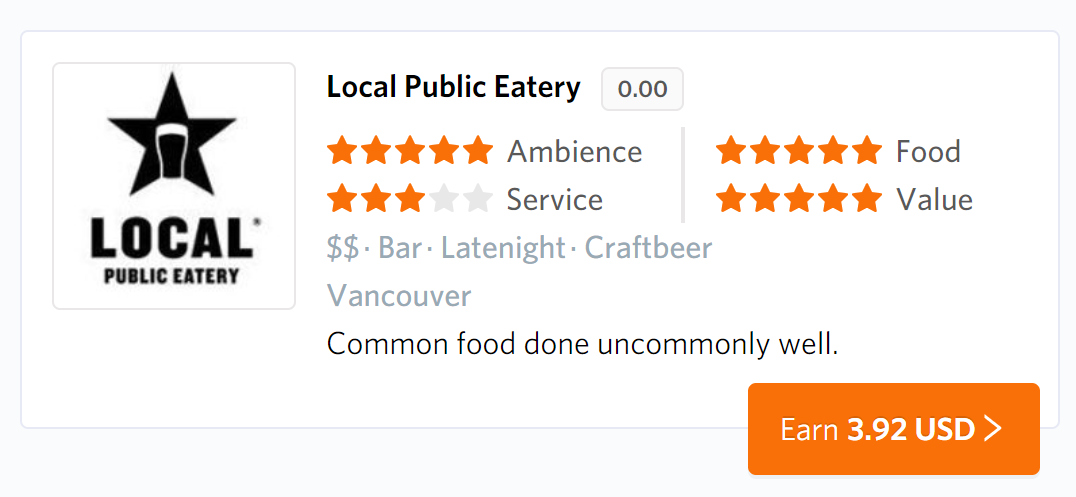Click the third star of Service rating
This screenshot has height=497, width=1076.
pyautogui.click(x=410, y=199)
